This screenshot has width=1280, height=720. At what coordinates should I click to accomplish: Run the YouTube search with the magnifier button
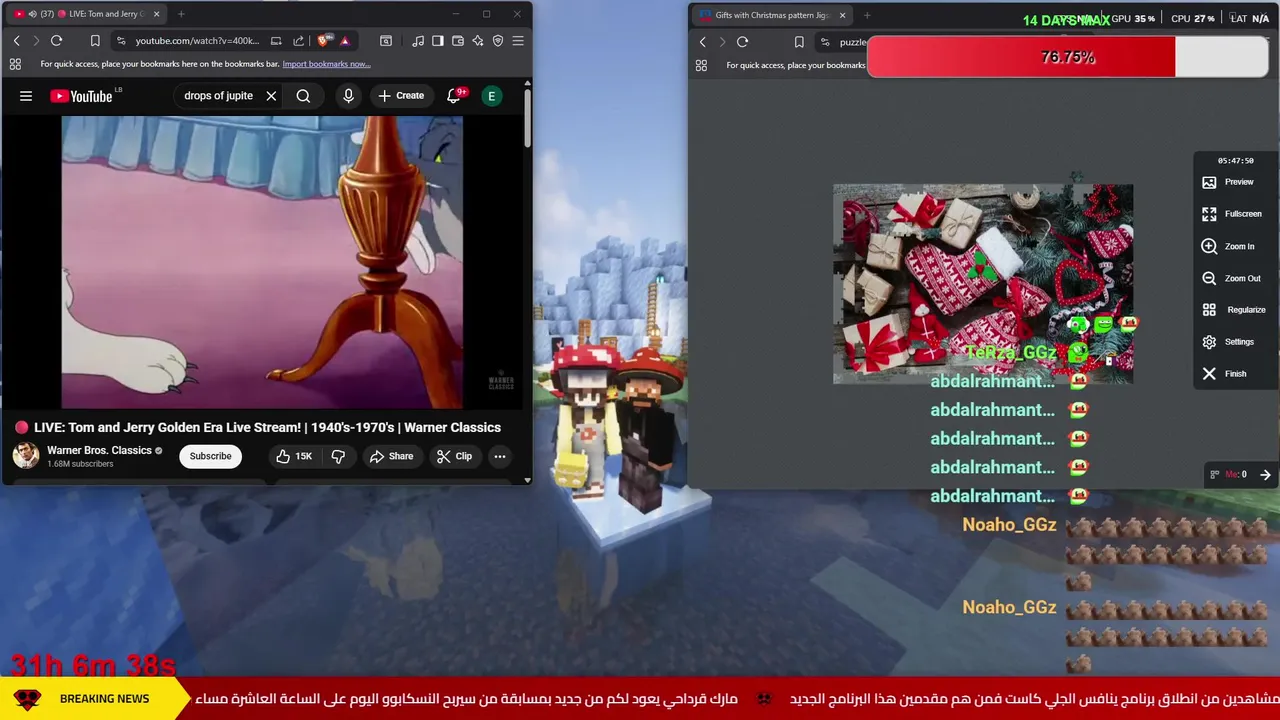pos(303,96)
